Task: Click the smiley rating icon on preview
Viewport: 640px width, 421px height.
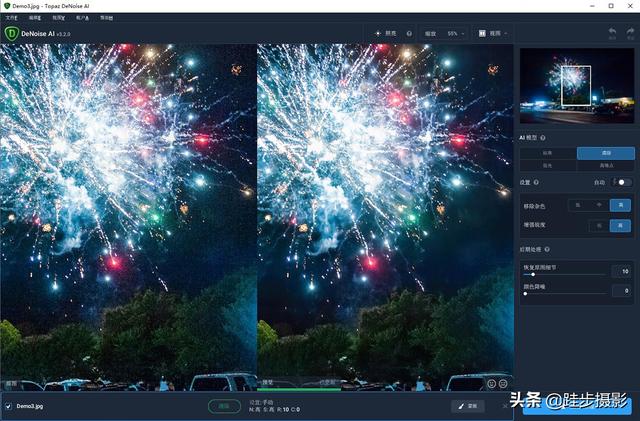Action: (491, 383)
